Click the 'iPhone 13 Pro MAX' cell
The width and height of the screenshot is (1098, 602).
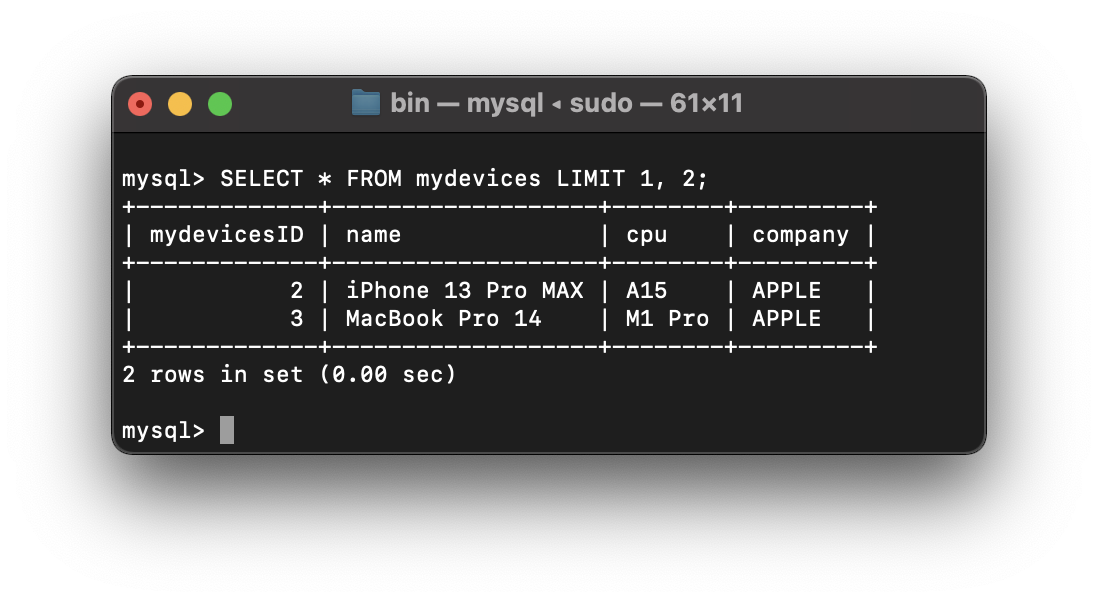click(464, 290)
